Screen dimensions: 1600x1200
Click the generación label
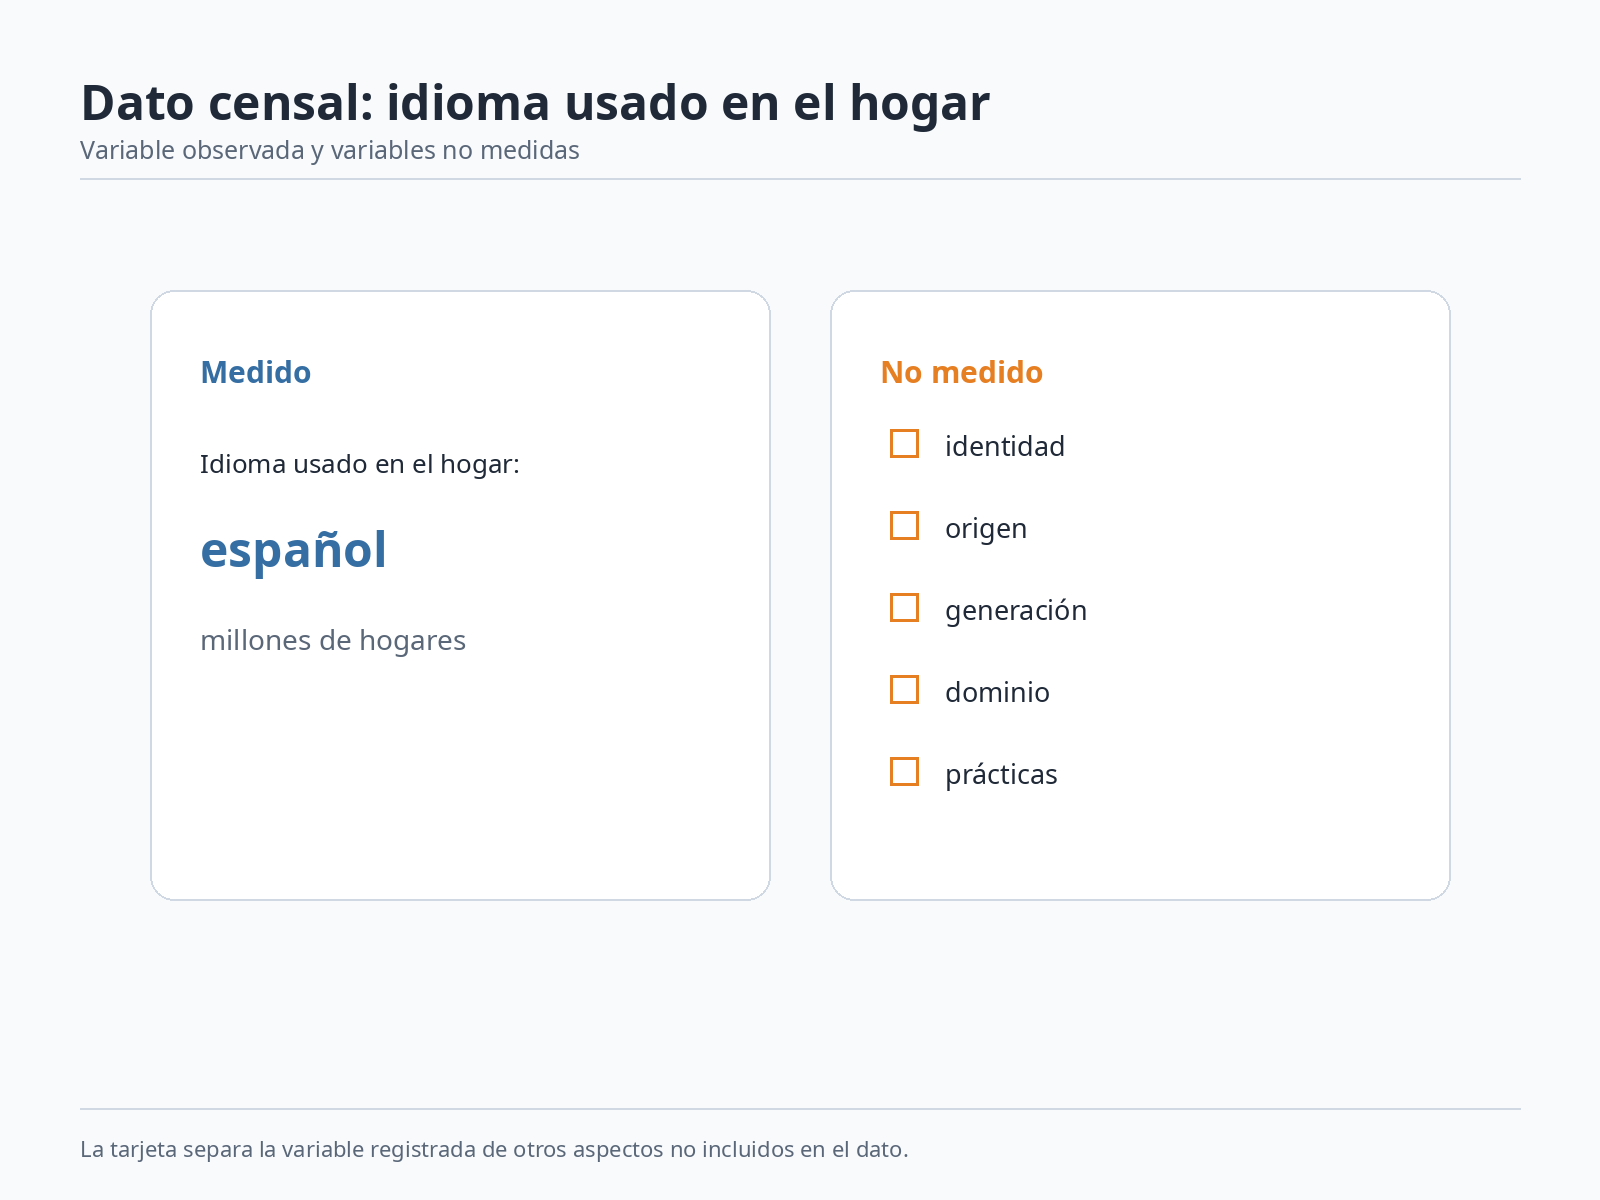pyautogui.click(x=1016, y=611)
